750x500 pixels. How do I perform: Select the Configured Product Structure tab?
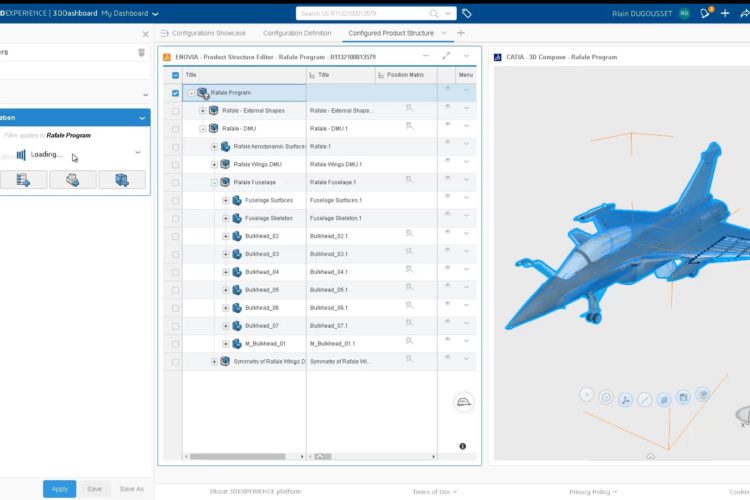coord(391,33)
